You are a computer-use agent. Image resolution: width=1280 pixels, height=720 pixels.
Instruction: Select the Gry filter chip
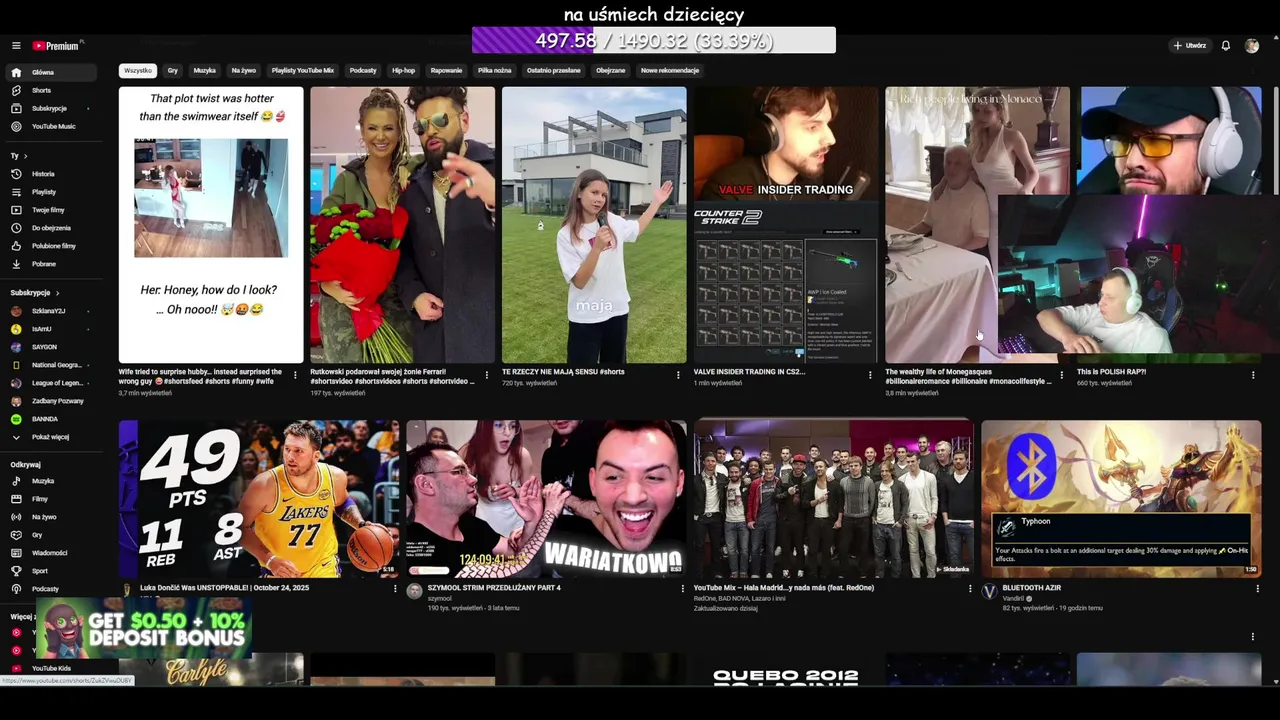[173, 71]
